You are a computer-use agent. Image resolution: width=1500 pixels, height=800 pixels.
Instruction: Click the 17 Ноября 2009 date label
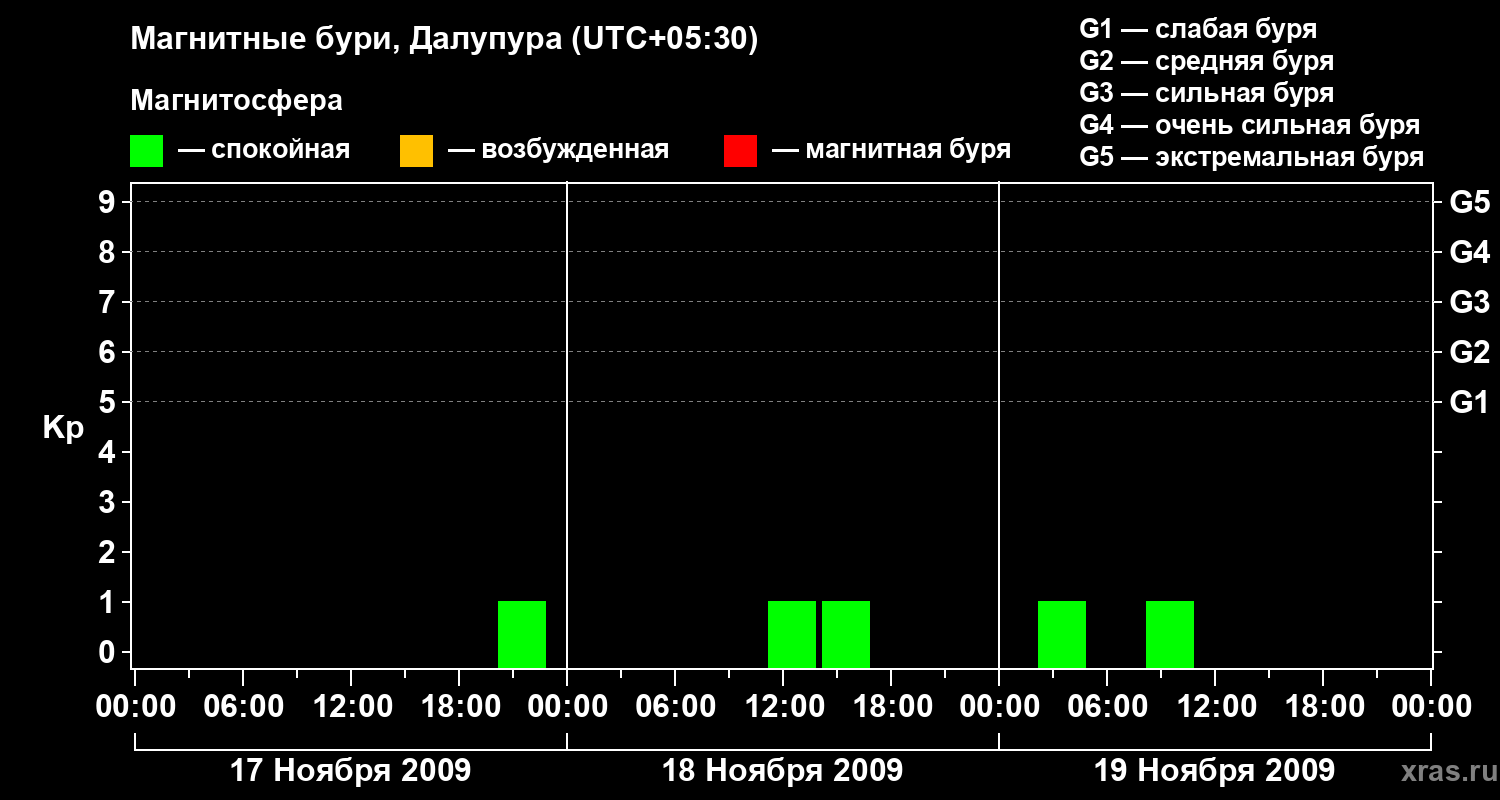point(350,771)
